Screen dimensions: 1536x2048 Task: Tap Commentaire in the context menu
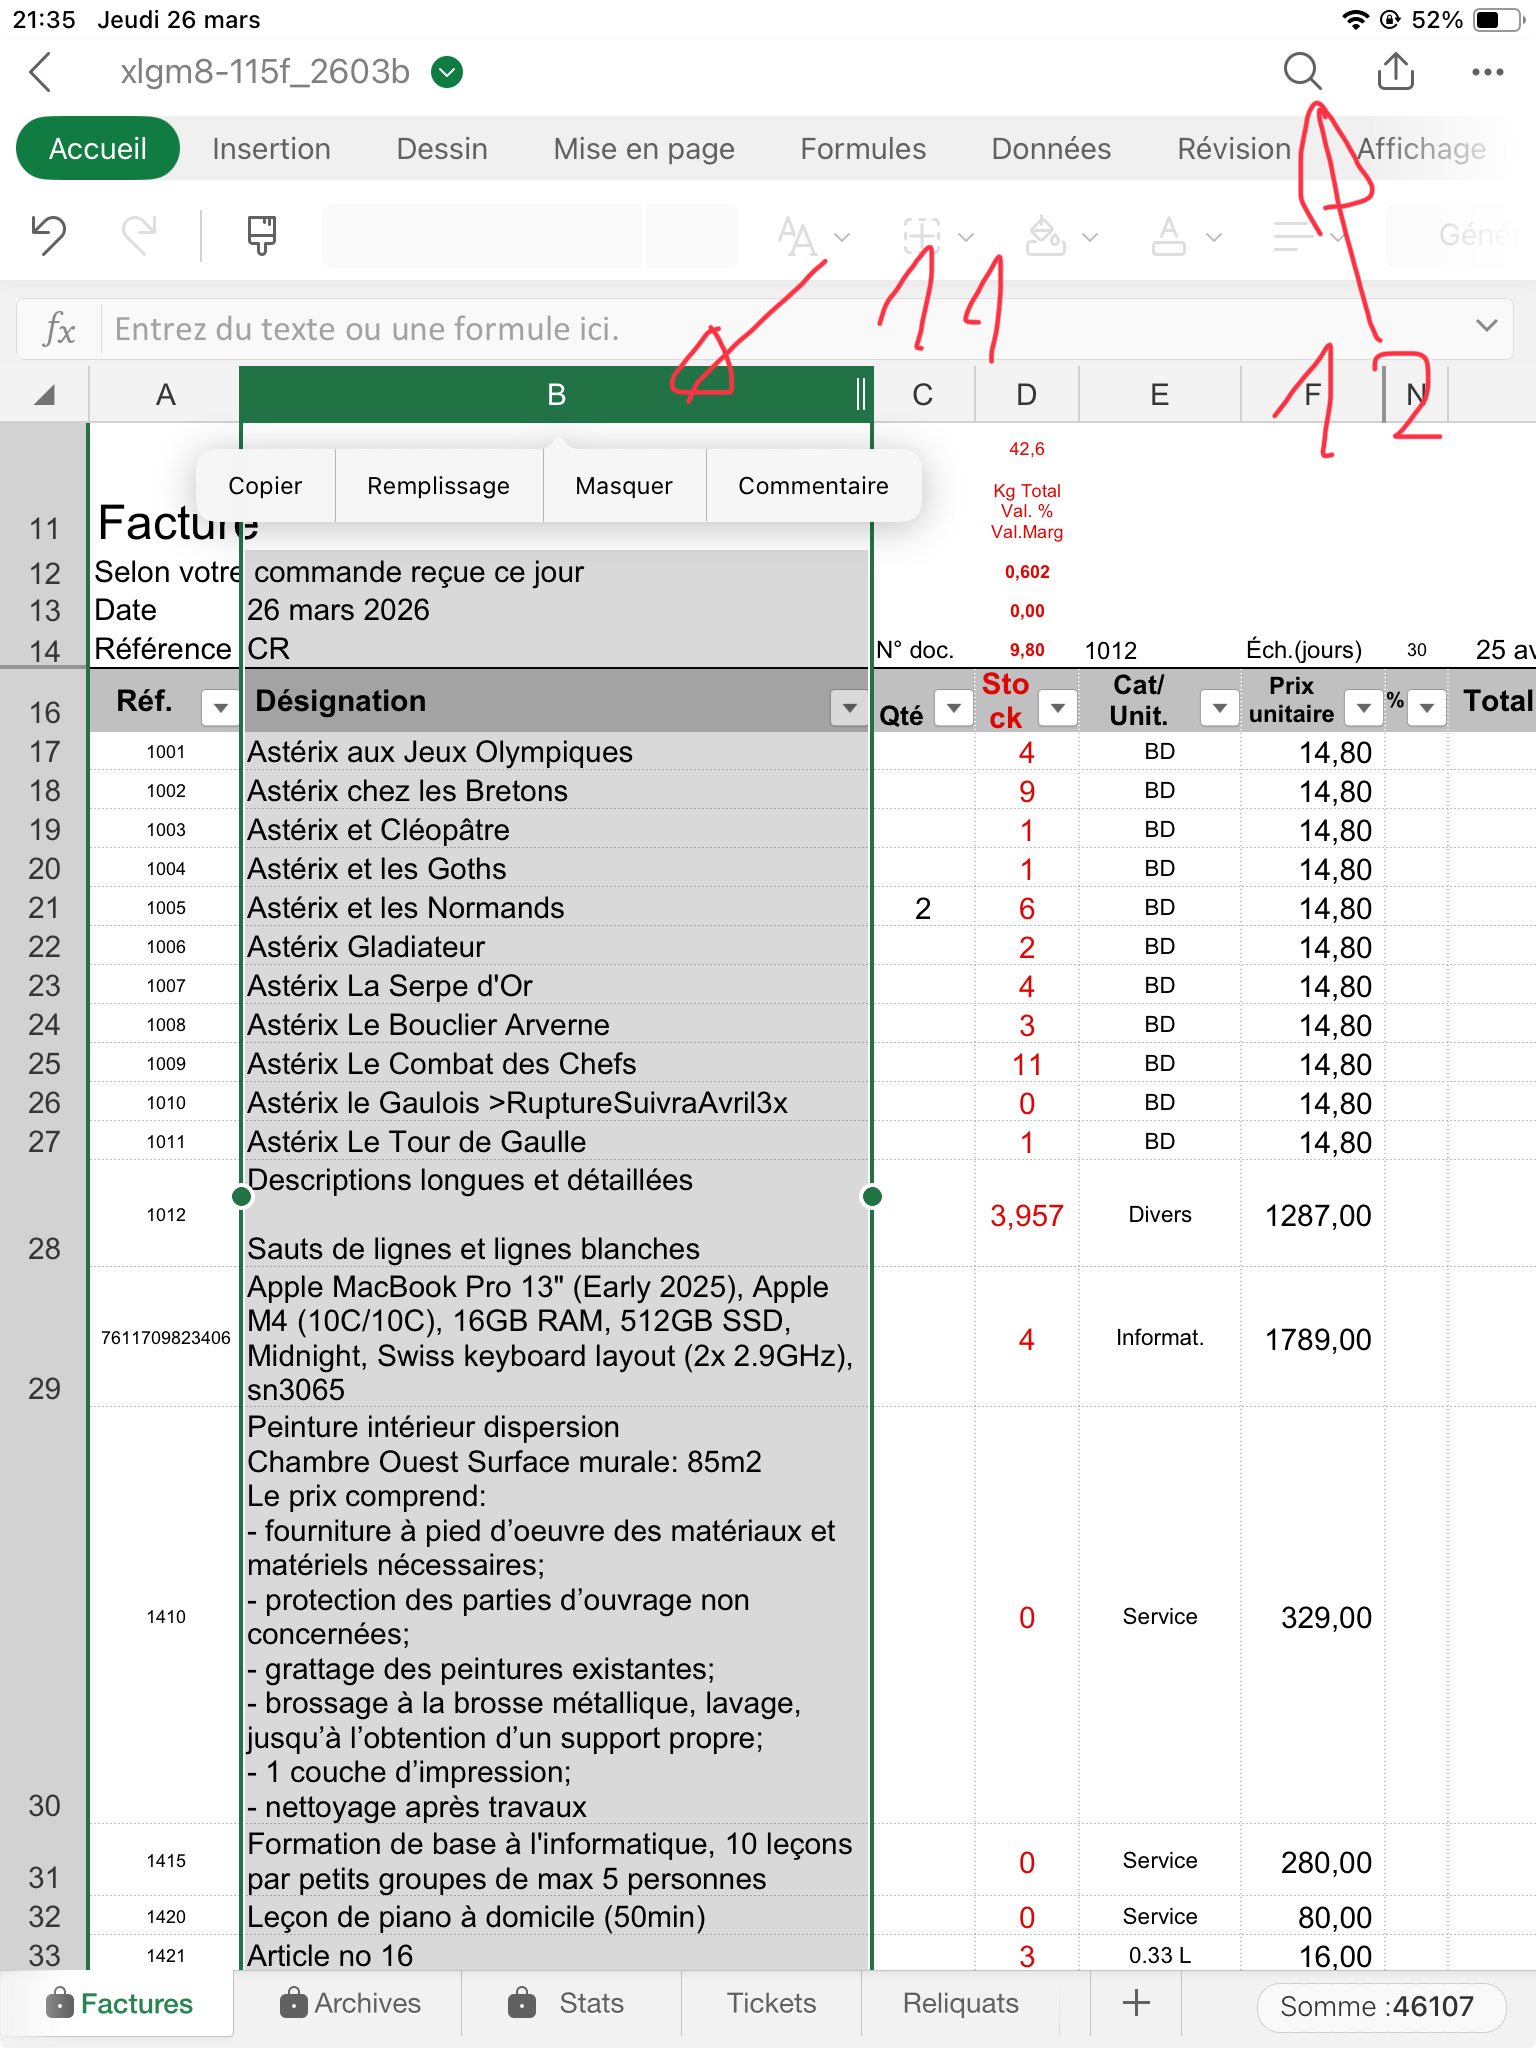(x=813, y=486)
